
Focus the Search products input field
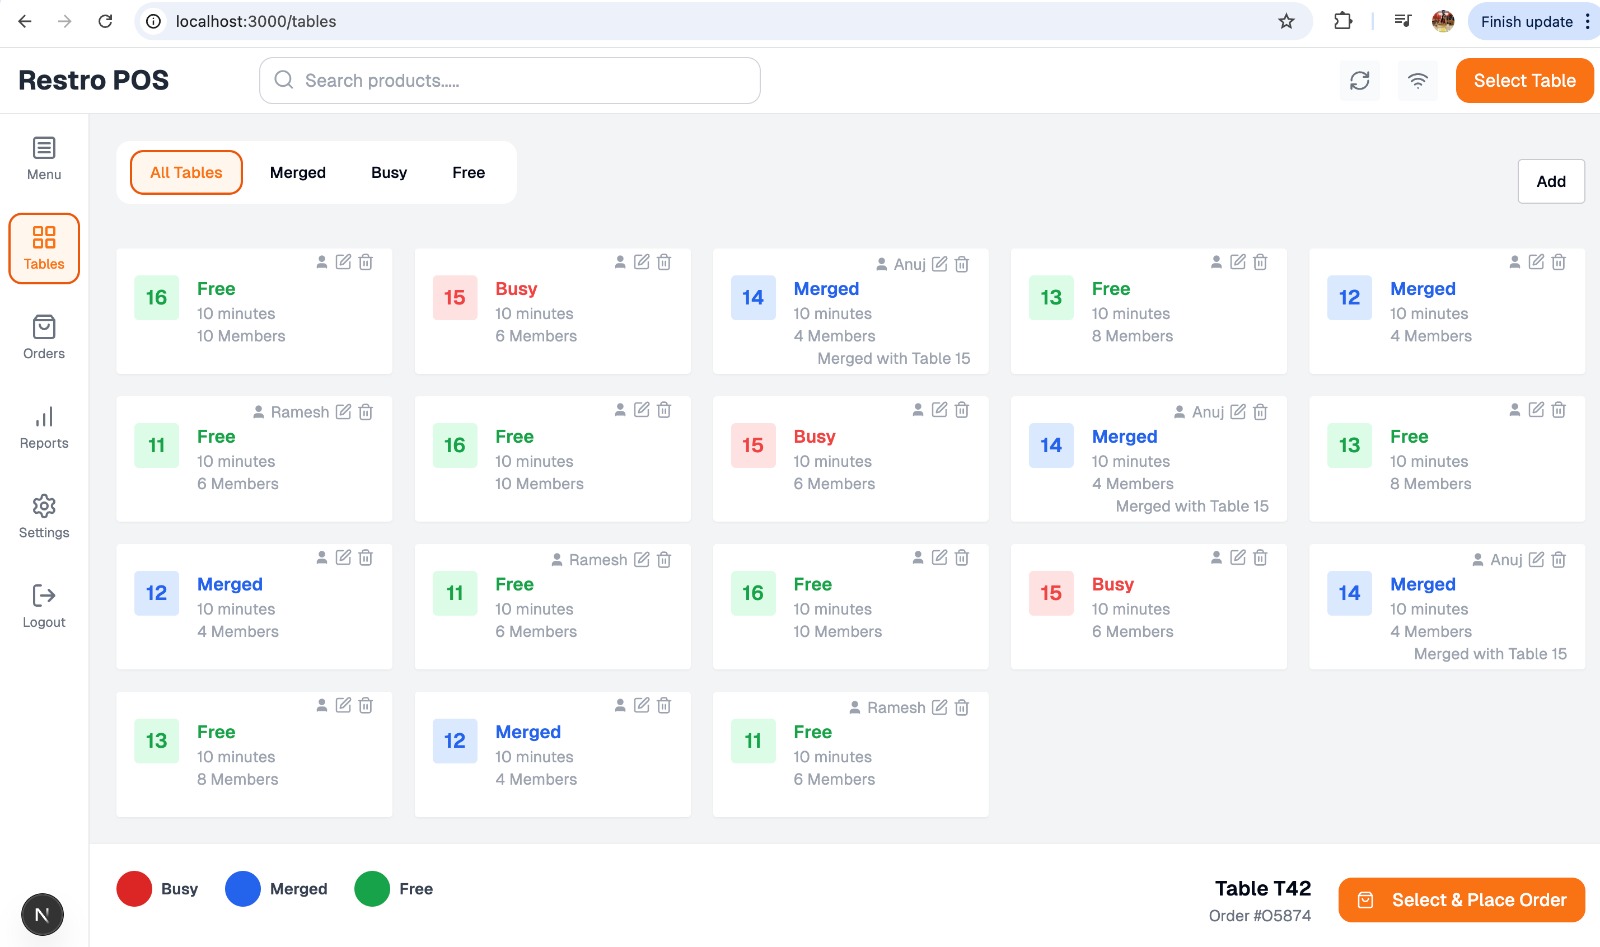tap(510, 81)
